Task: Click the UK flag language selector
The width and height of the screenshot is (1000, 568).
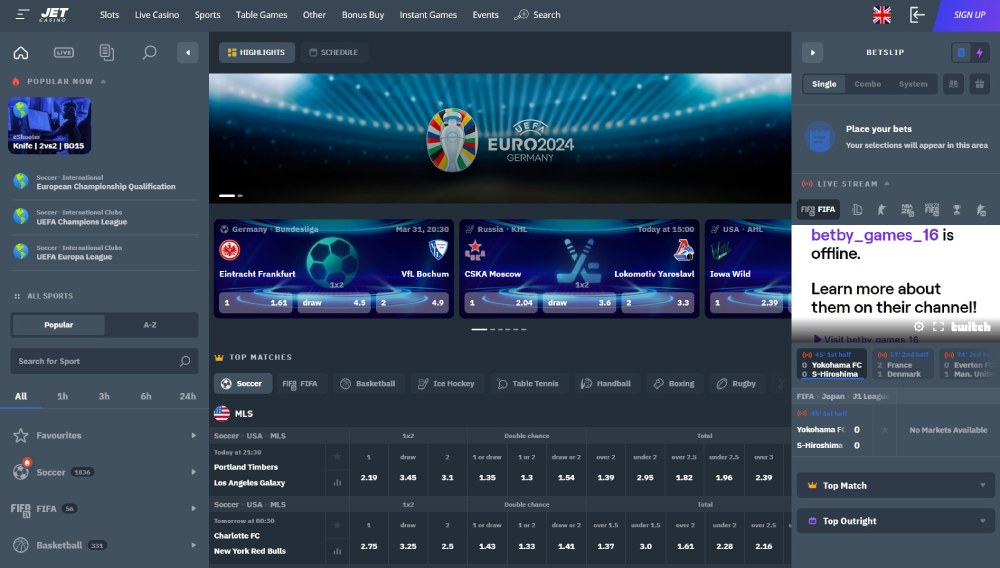Action: (x=881, y=15)
